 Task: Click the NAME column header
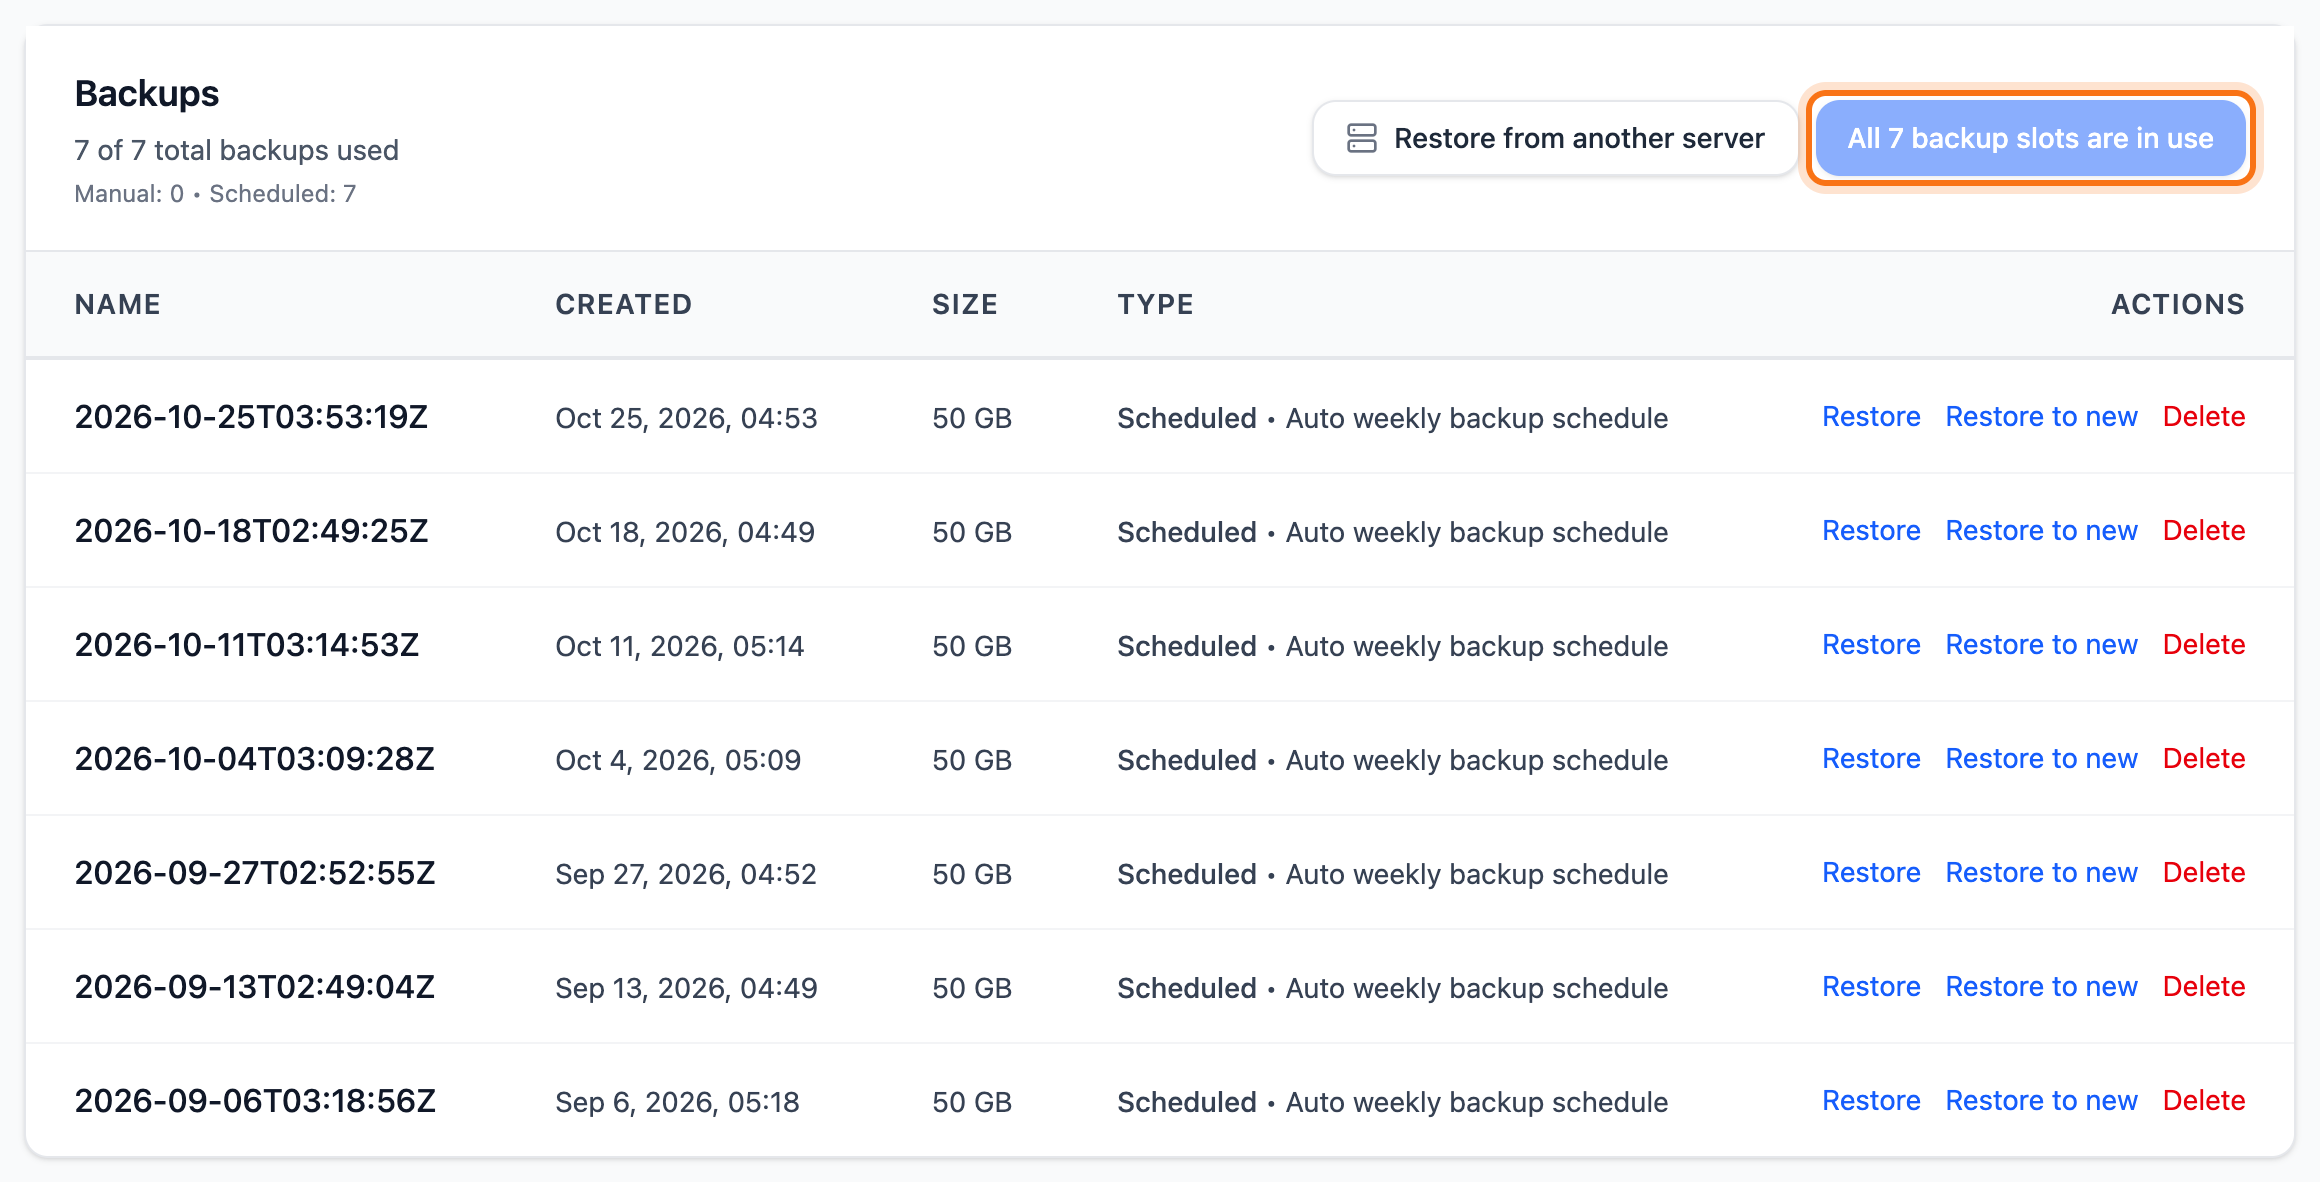(118, 304)
